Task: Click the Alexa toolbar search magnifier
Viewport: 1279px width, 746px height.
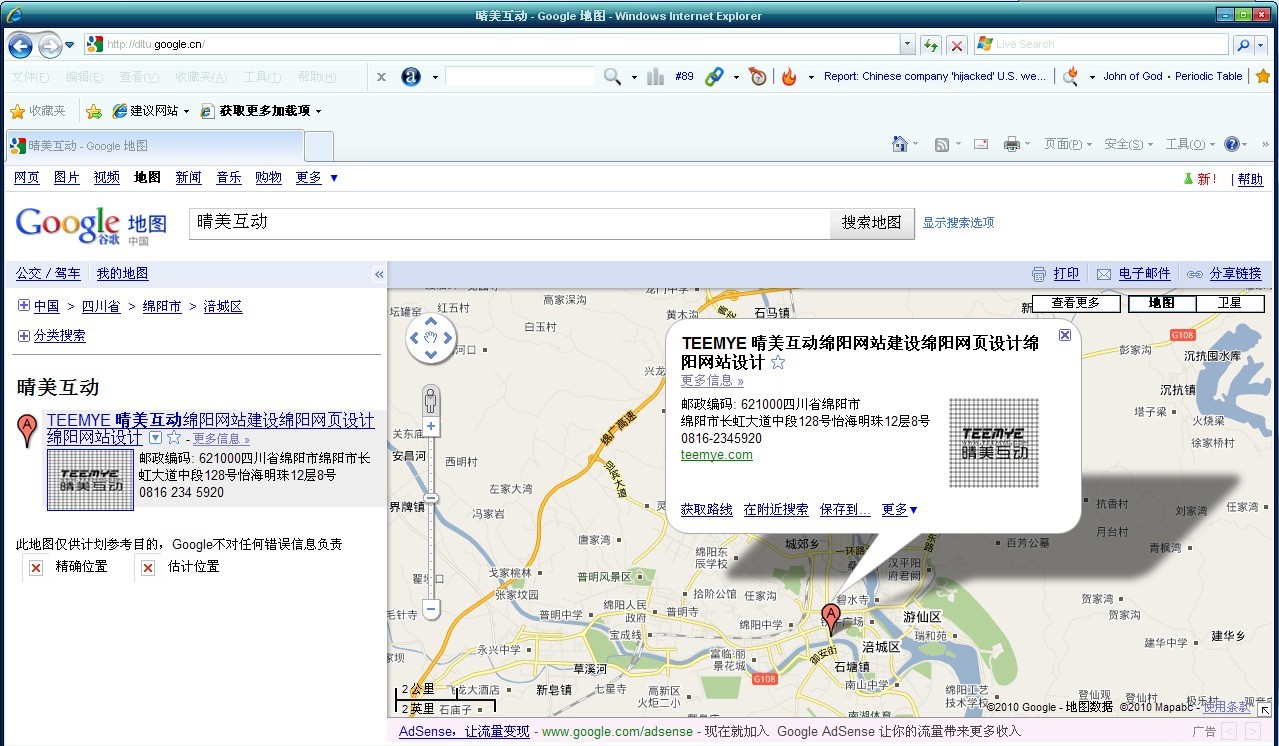Action: point(612,76)
